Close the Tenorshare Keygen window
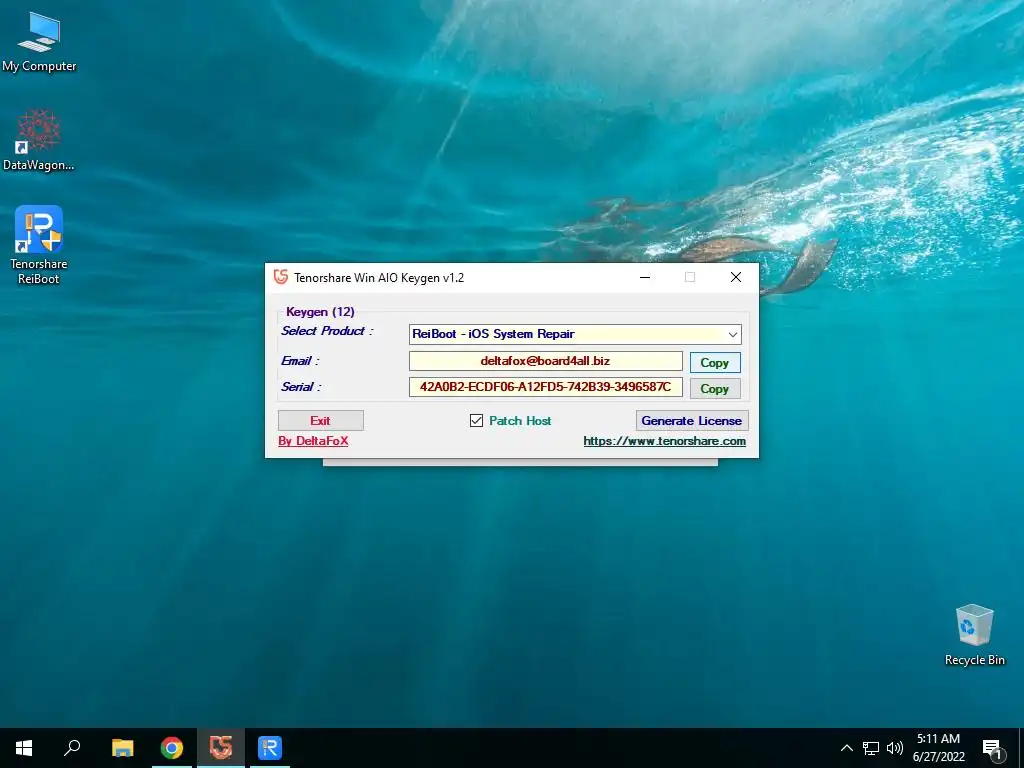Screen dimensions: 1024x768 (736, 278)
